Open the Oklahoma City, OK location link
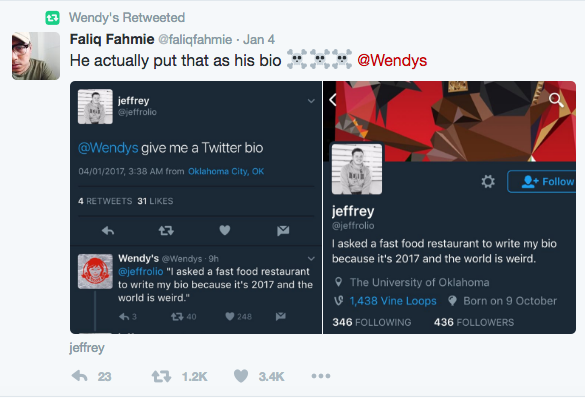This screenshot has width=585, height=398. coord(226,171)
